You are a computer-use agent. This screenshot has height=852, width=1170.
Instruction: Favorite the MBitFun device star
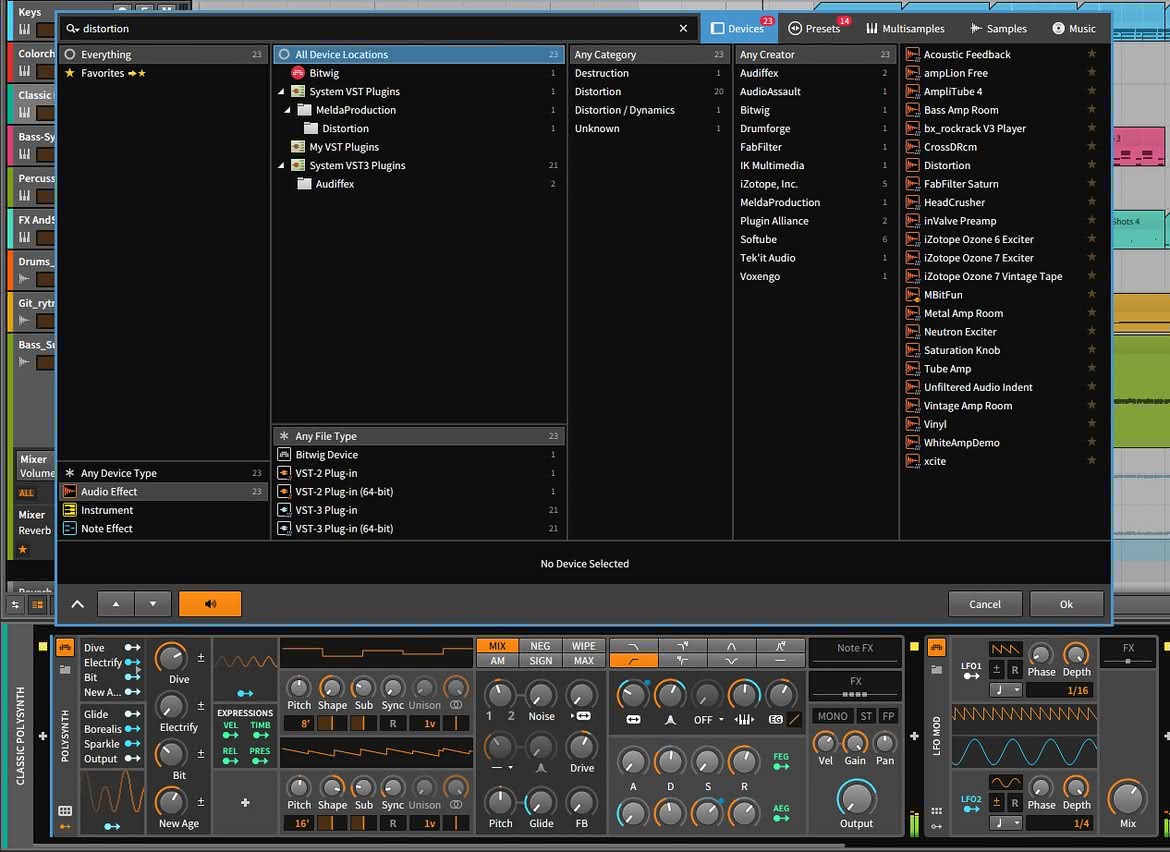[x=1092, y=294]
